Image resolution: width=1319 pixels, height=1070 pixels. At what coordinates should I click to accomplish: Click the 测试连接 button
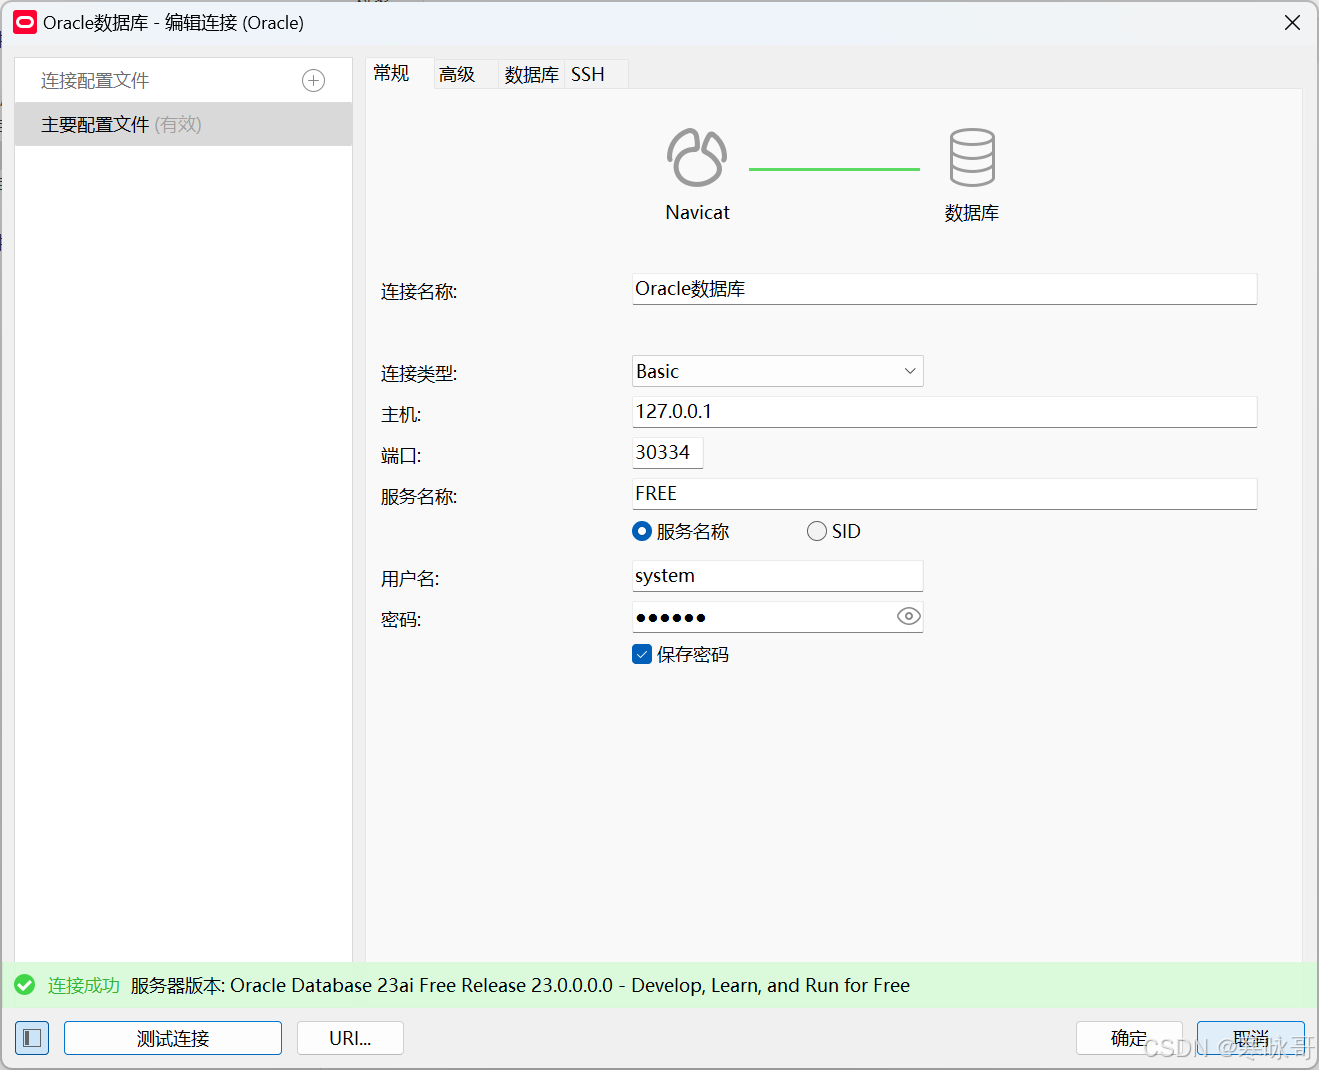click(173, 1038)
